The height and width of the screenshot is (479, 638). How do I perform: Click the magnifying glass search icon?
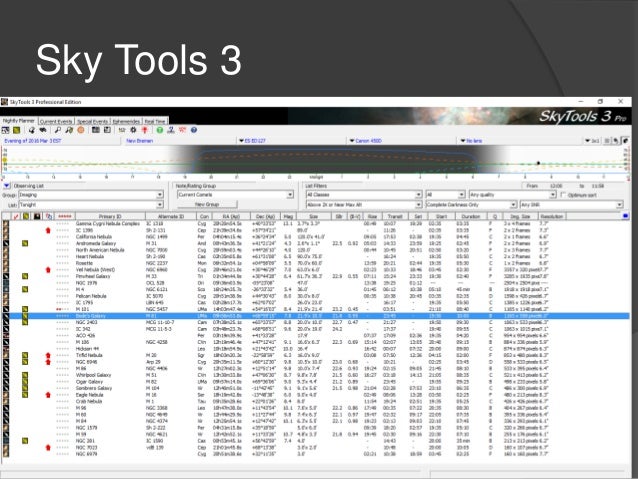click(58, 130)
